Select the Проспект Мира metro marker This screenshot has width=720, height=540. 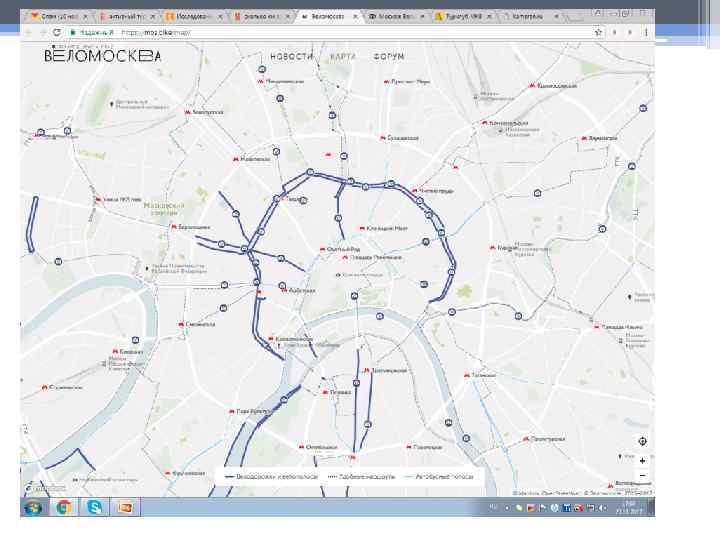386,82
